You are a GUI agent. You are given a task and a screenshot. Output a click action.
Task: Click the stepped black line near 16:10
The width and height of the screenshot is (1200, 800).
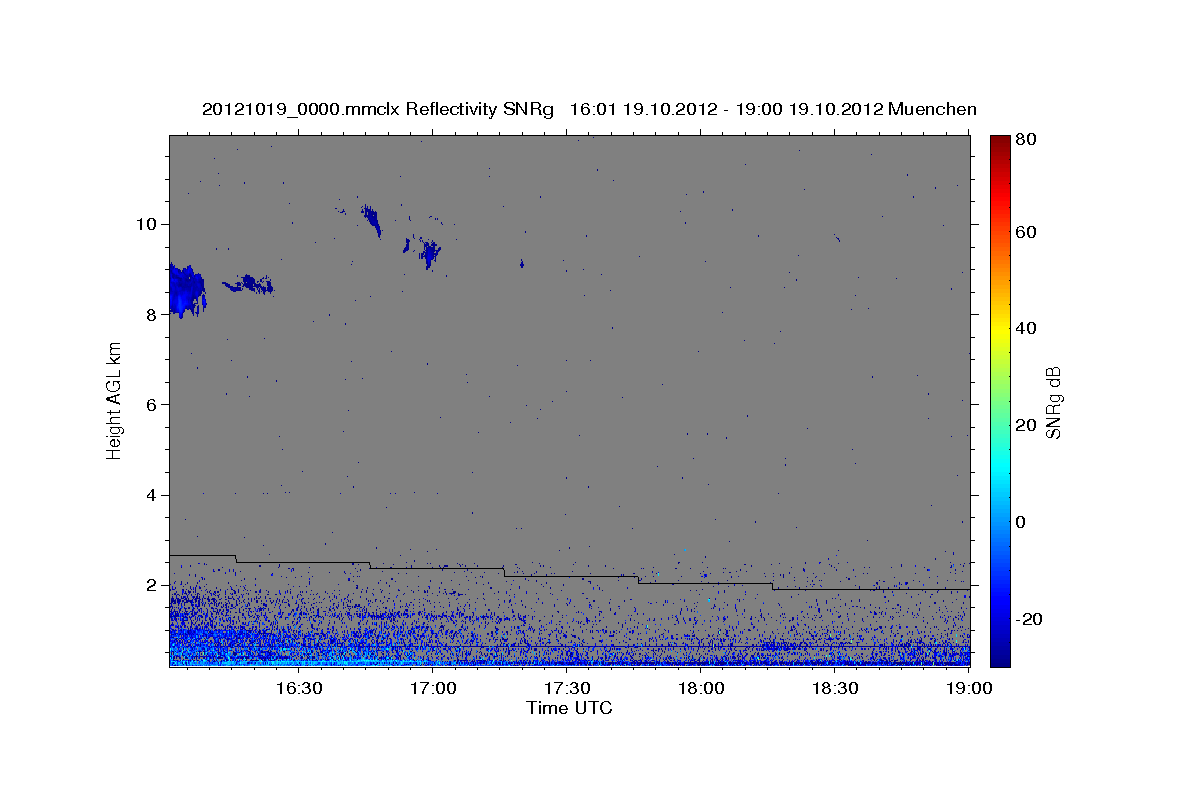202,555
